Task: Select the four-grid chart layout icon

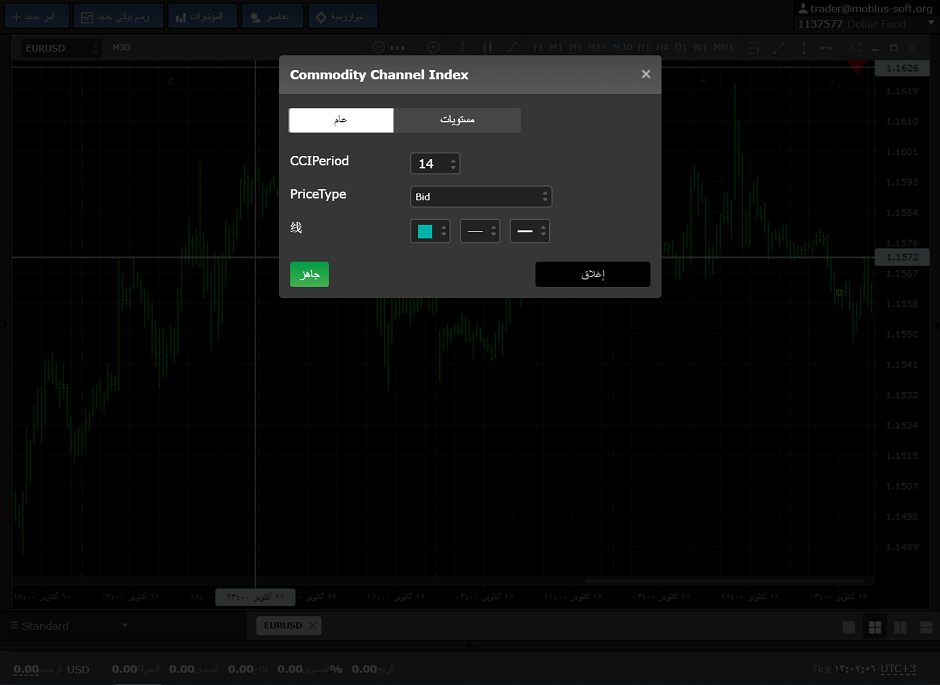Action: [875, 627]
